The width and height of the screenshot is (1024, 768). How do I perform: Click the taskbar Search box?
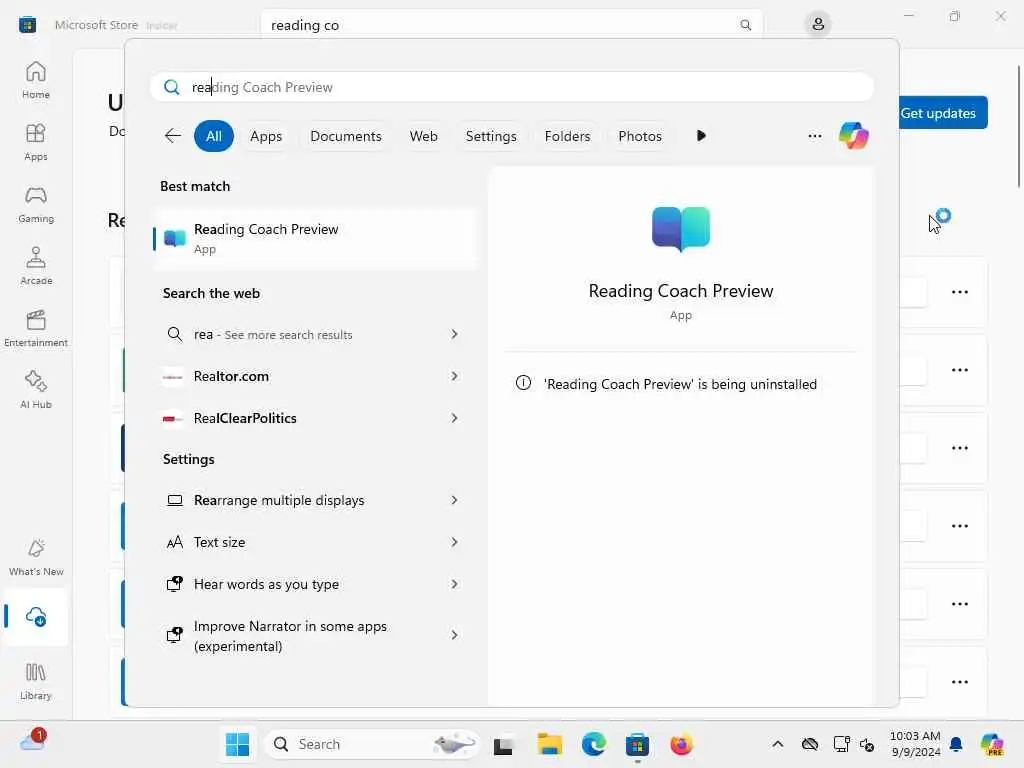click(x=372, y=744)
